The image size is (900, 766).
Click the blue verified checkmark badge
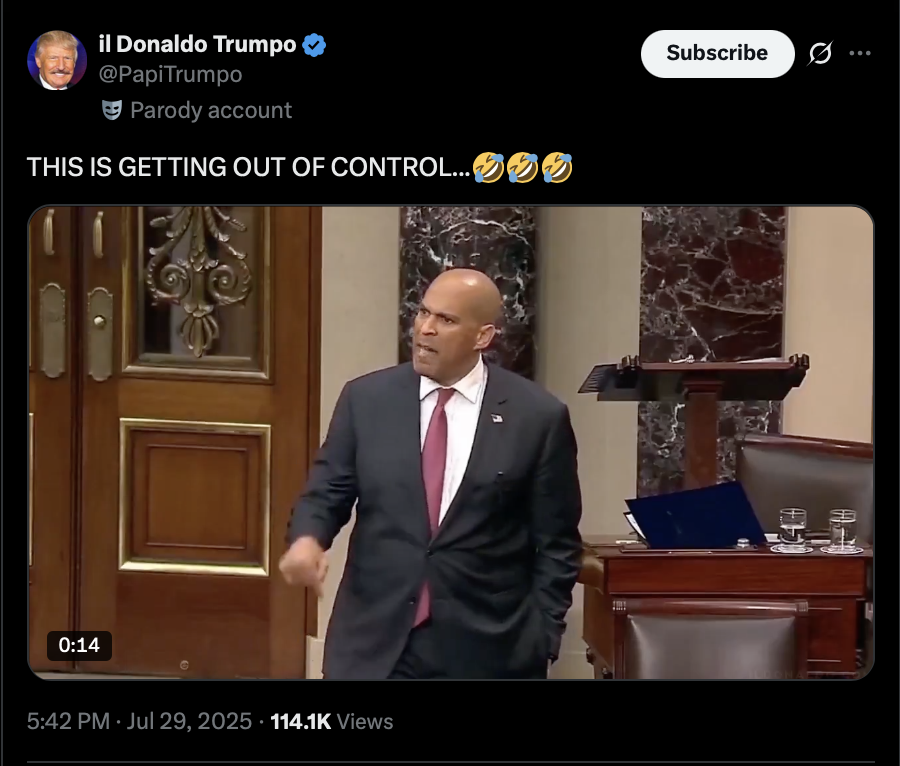point(314,45)
